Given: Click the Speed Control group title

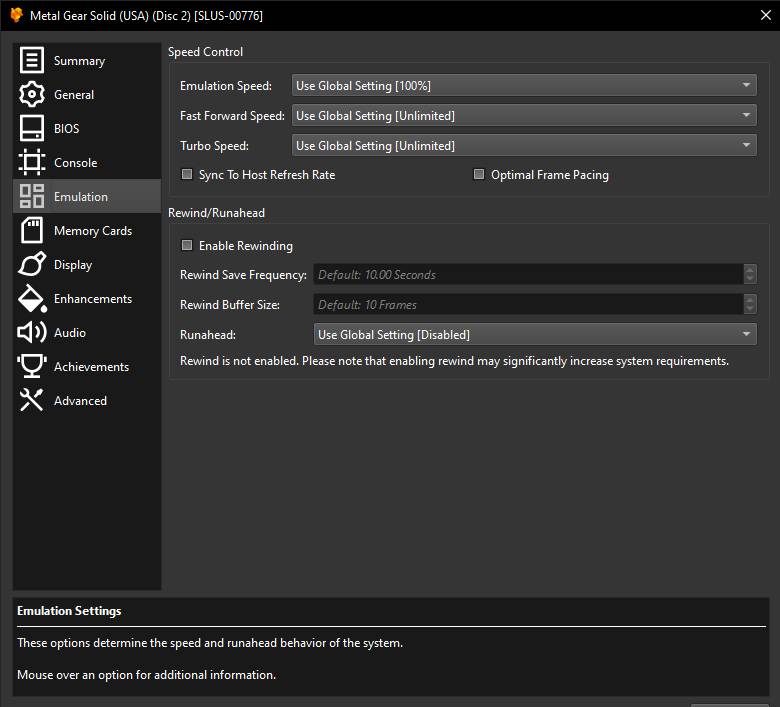Looking at the screenshot, I should [x=205, y=52].
